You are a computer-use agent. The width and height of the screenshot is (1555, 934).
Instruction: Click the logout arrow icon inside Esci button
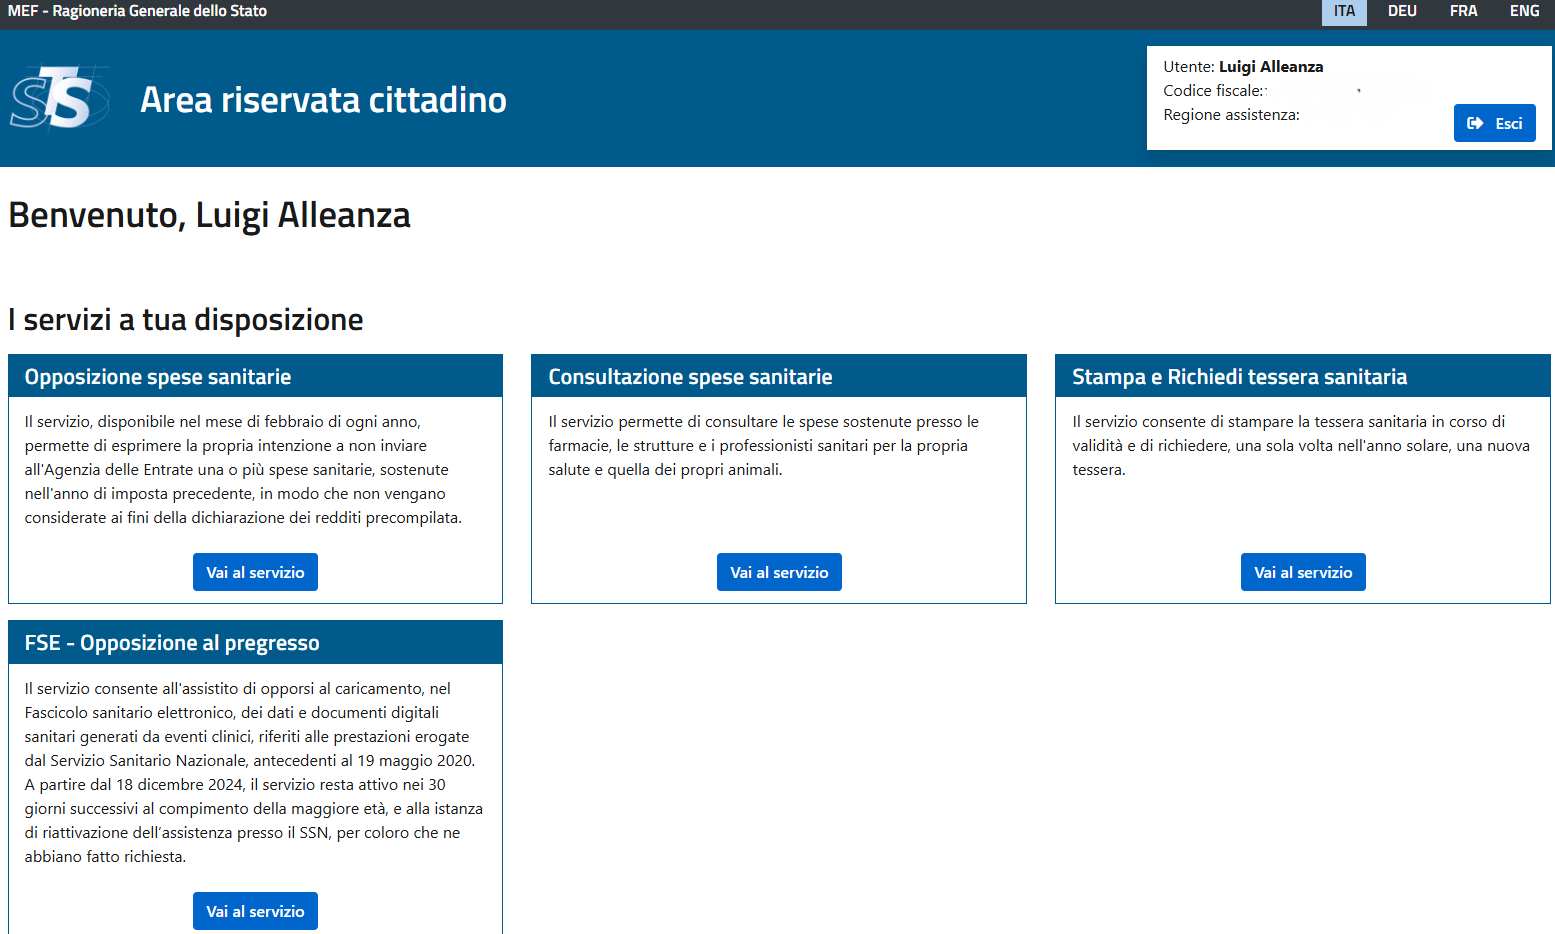1477,122
